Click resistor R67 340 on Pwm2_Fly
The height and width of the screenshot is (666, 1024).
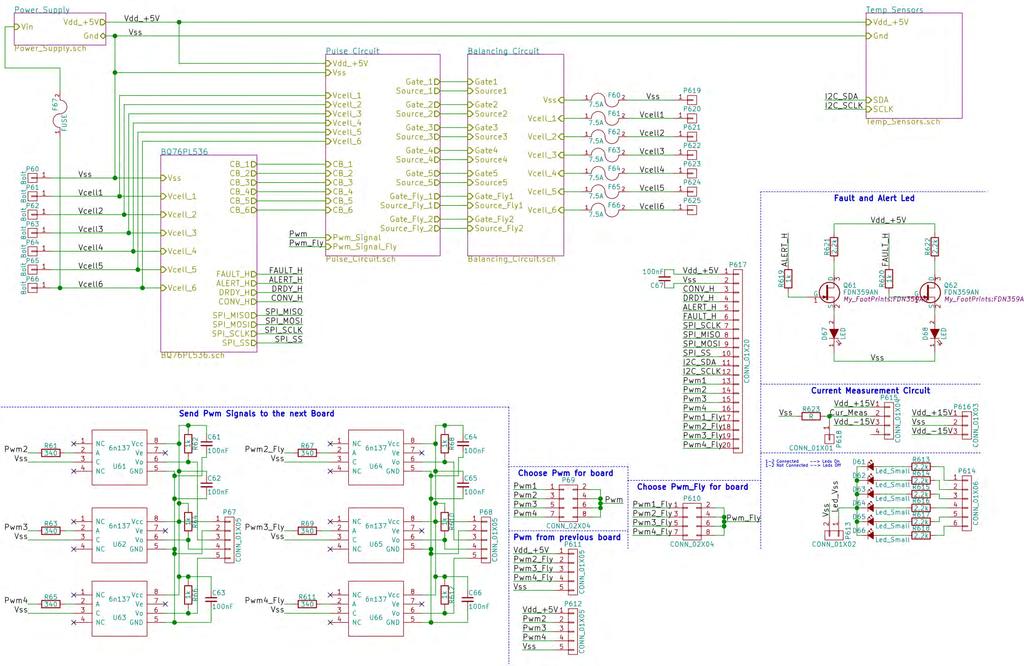click(x=308, y=452)
